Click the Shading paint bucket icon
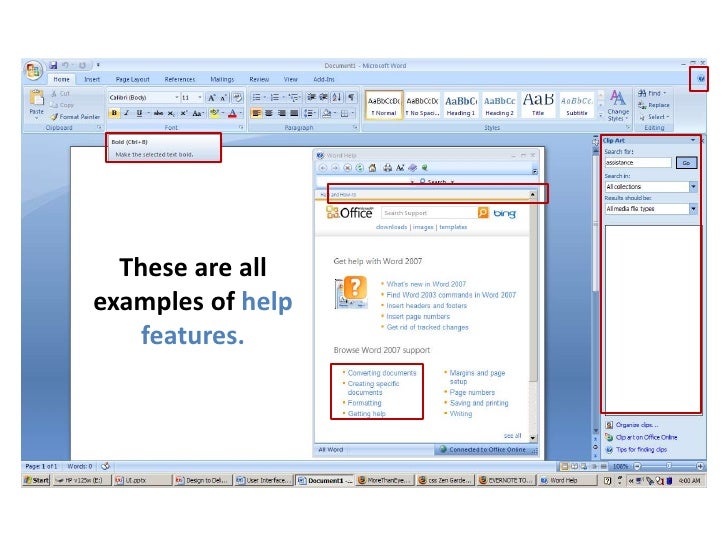The height and width of the screenshot is (546, 728). click(x=326, y=113)
